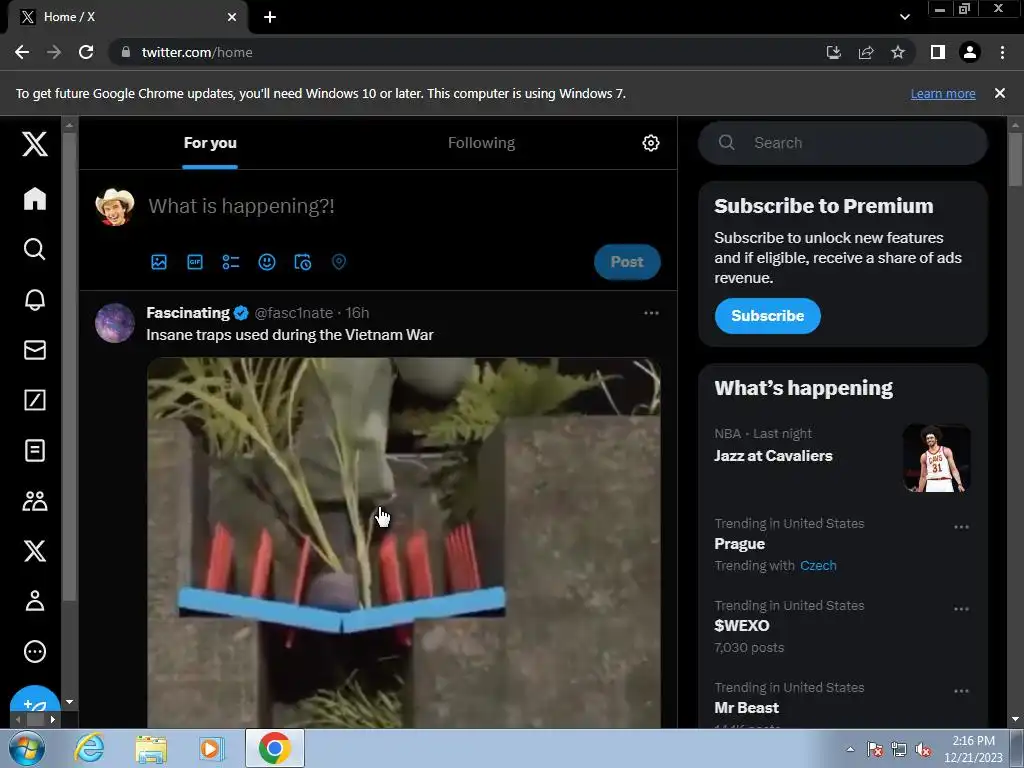This screenshot has width=1024, height=768.
Task: Open the $WEXO trending topic
Action: pos(742,626)
